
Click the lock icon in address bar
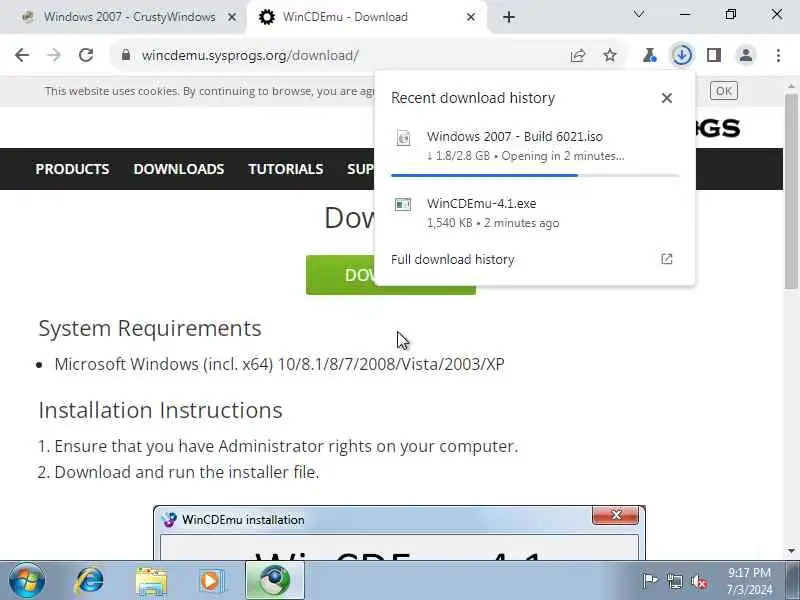tap(126, 55)
